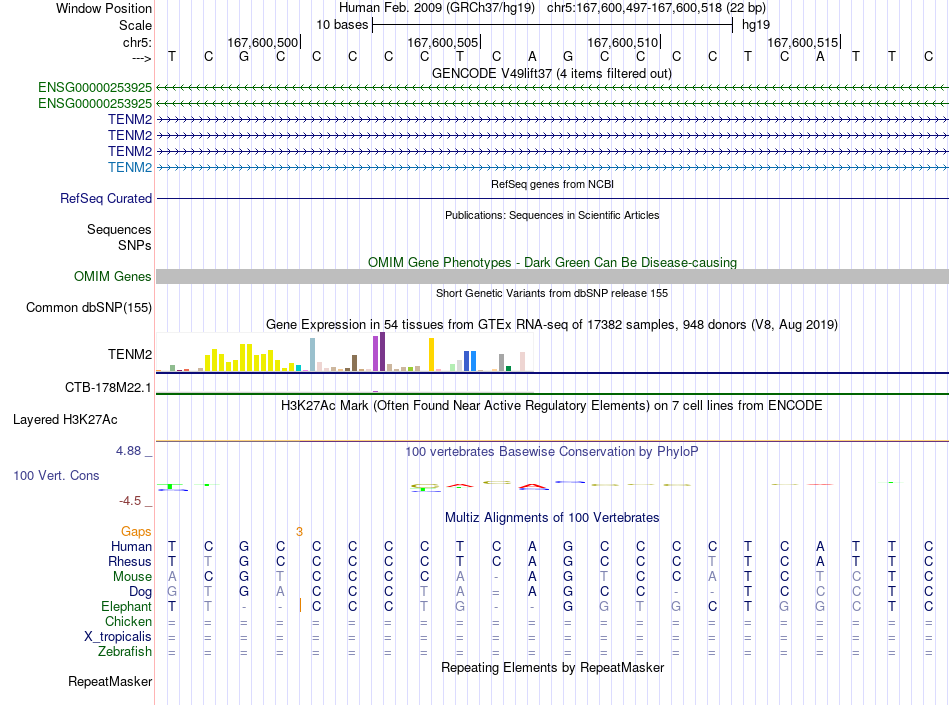Click the orange Gaps count 3 marker
The width and height of the screenshot is (950, 705).
(x=299, y=532)
